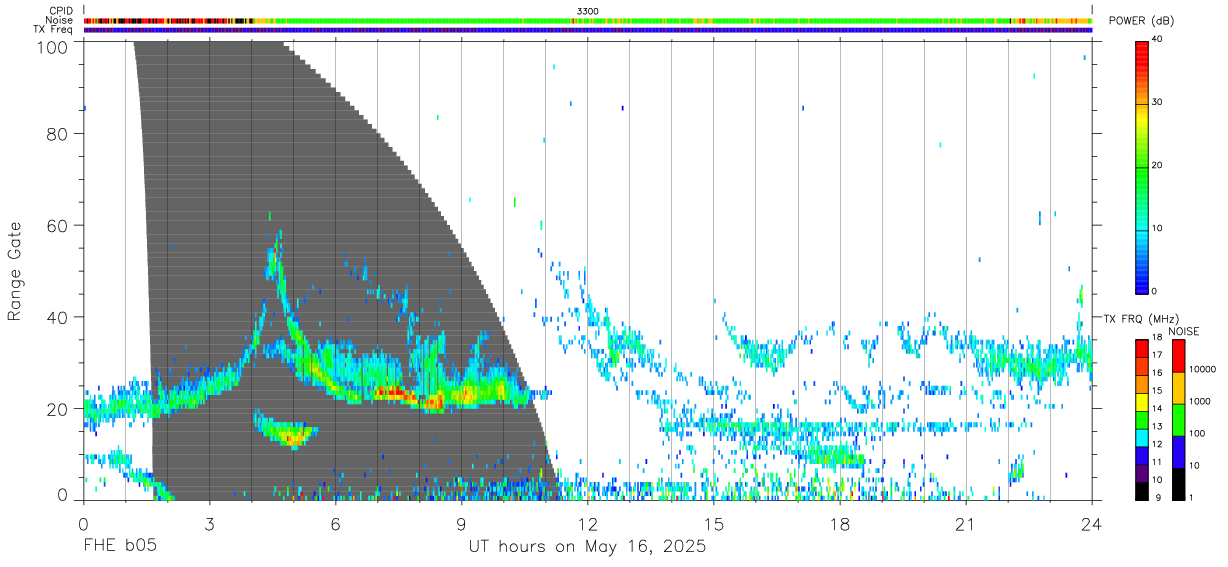
Task: Click the TX frequency legend value 18
Action: [1157, 339]
